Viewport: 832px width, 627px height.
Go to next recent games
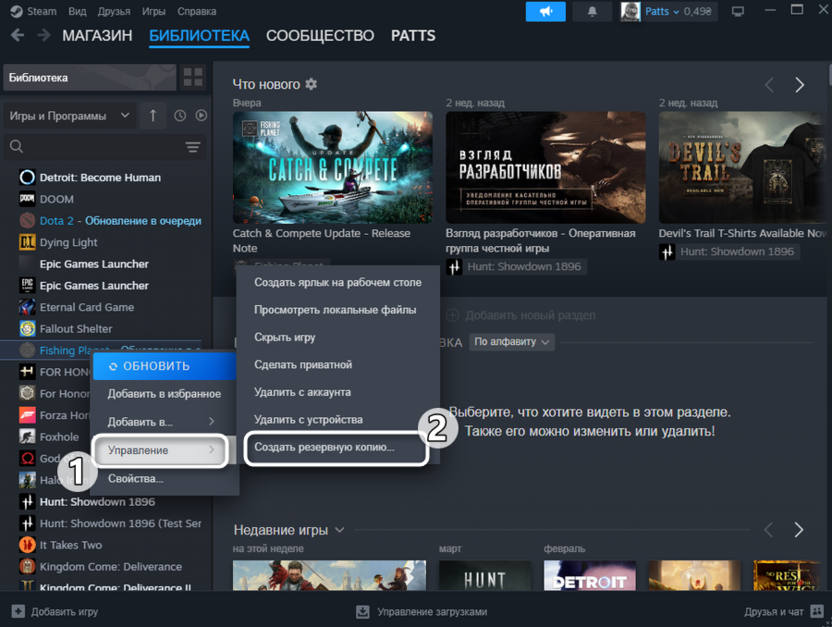799,529
